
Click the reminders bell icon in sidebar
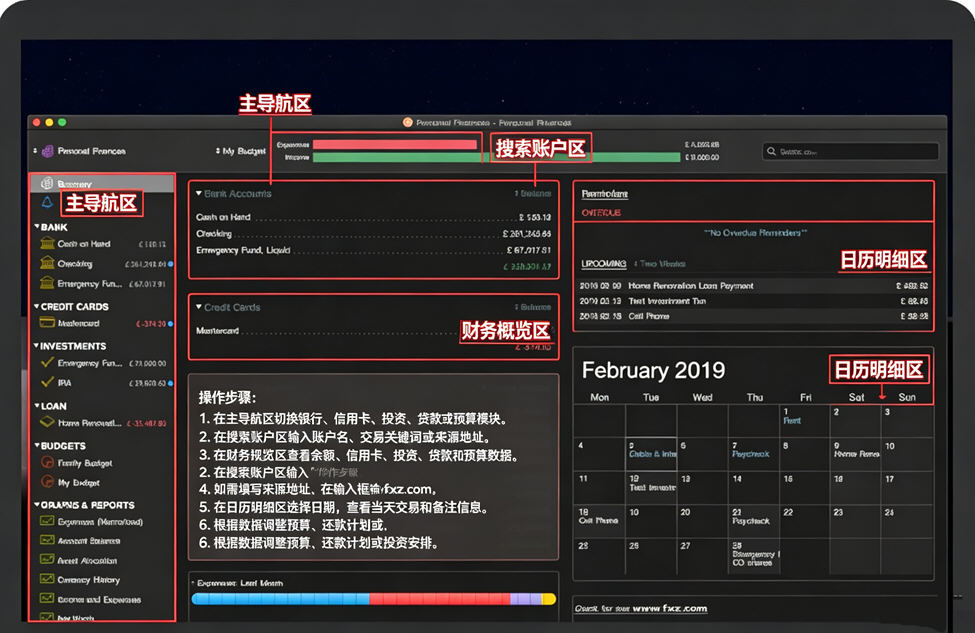point(47,202)
